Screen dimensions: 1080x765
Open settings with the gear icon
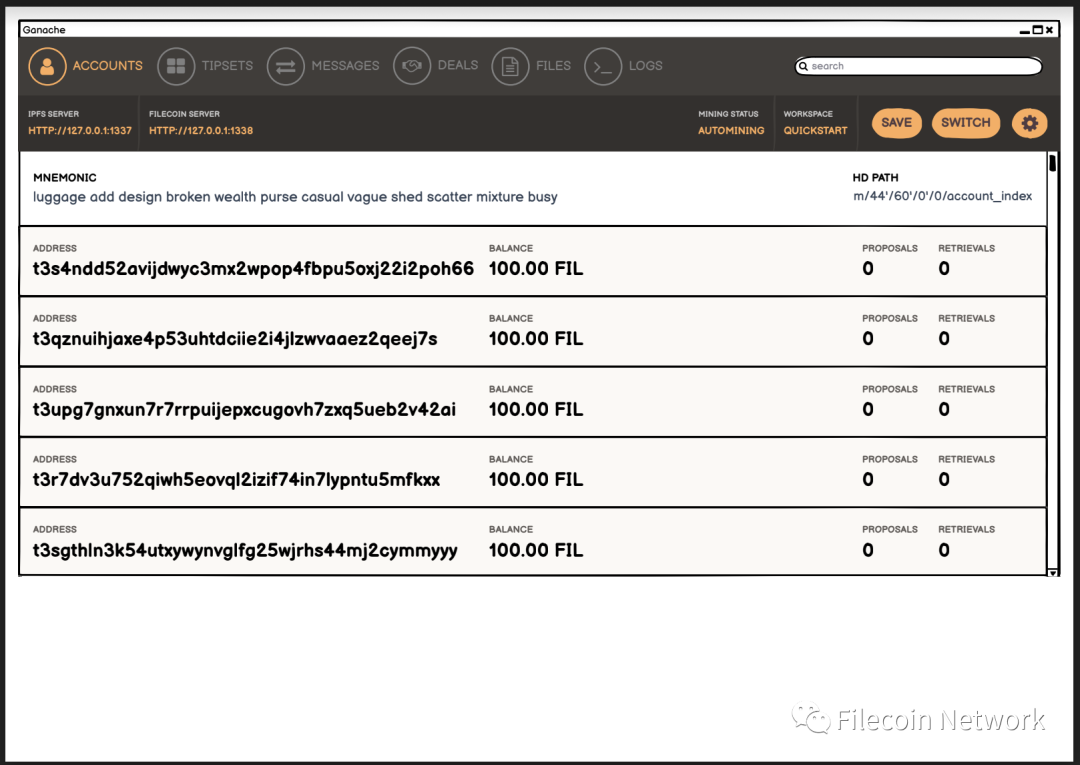[x=1029, y=123]
